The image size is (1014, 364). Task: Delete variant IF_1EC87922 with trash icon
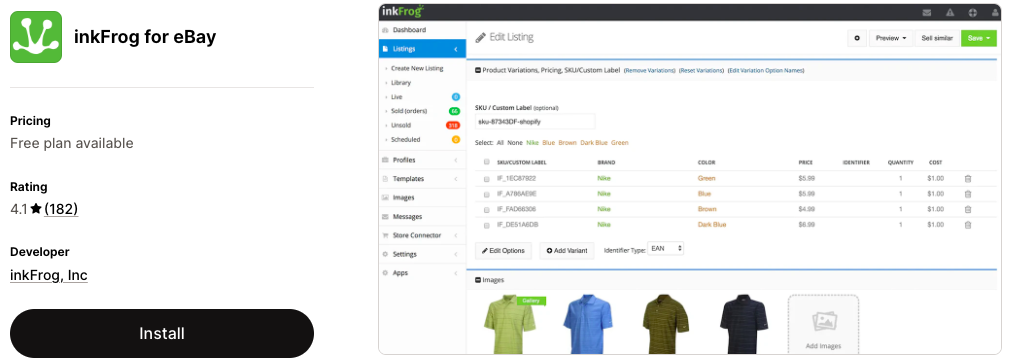[x=967, y=178]
